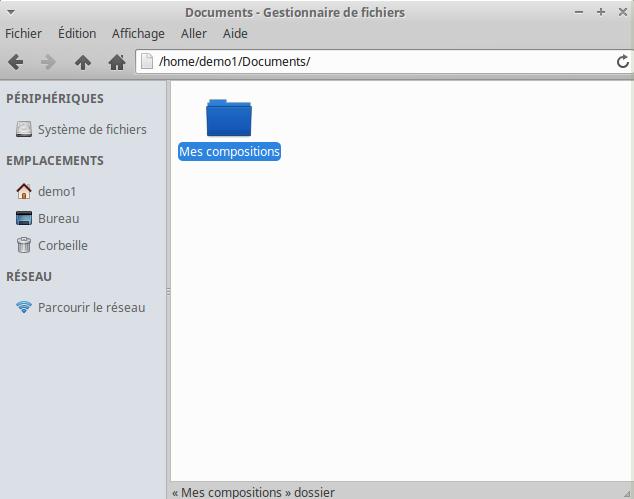Go up to the parent folder
The image size is (634, 499).
(83, 62)
